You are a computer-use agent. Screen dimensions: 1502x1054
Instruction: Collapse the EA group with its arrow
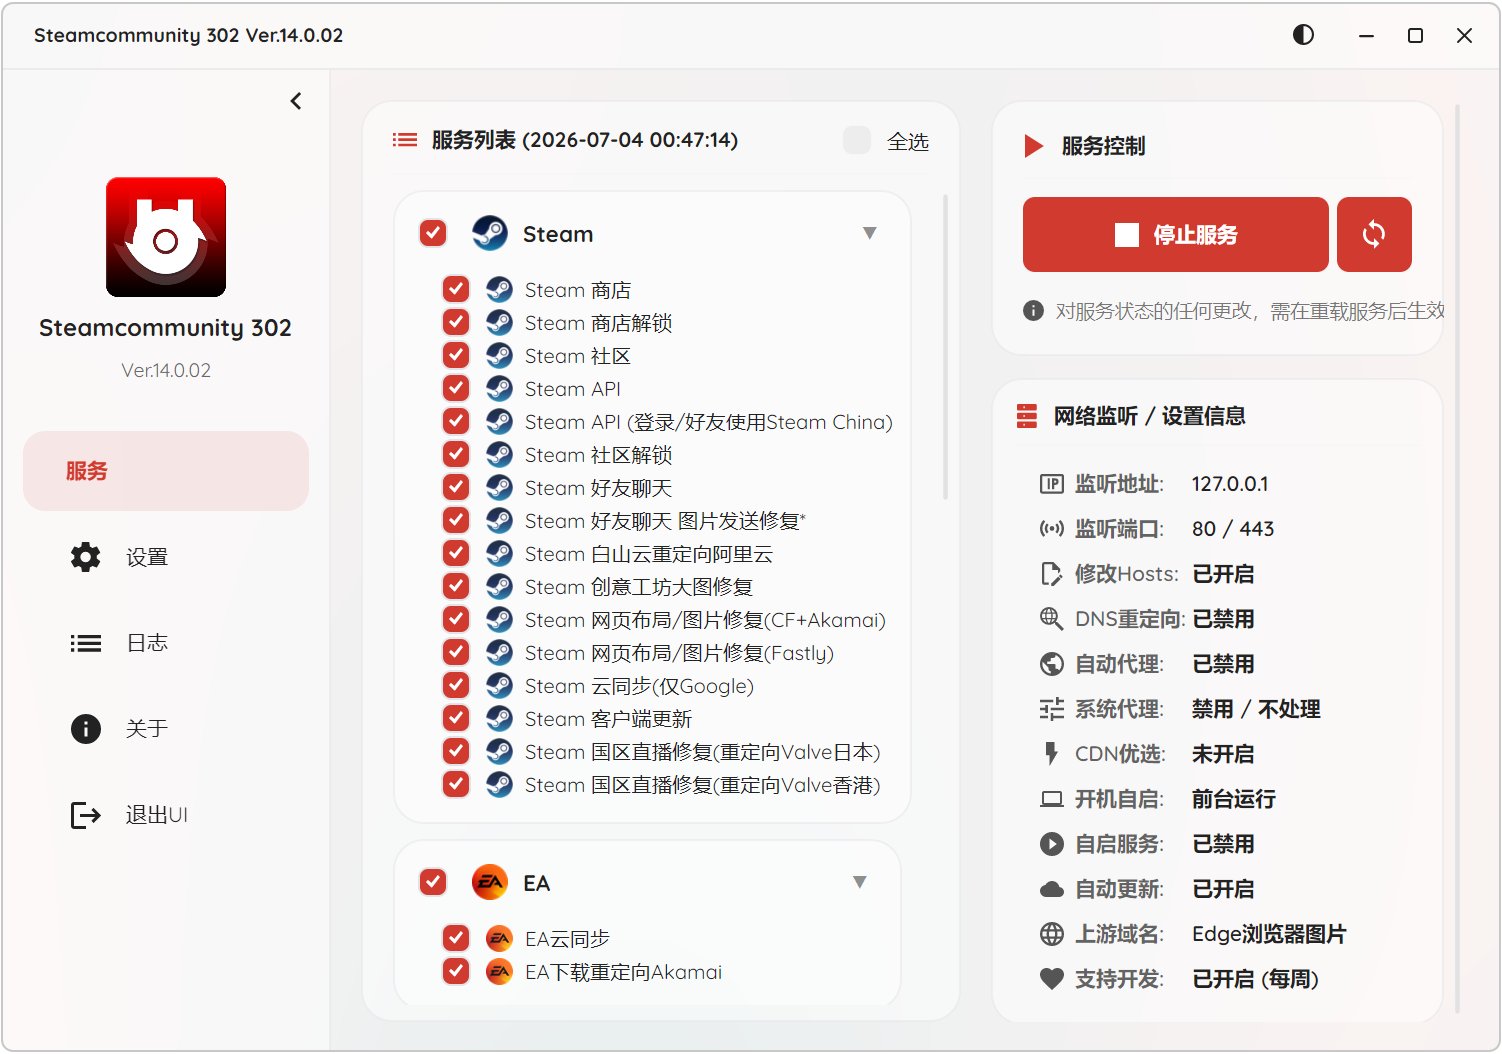860,882
